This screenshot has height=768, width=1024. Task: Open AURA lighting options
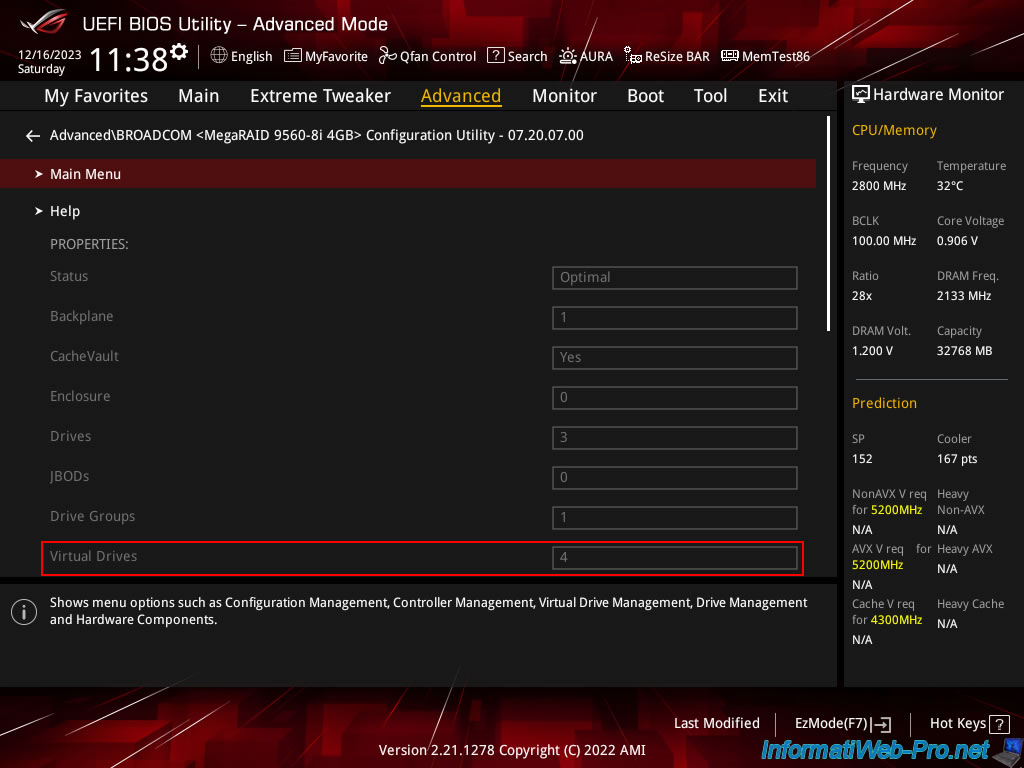586,56
